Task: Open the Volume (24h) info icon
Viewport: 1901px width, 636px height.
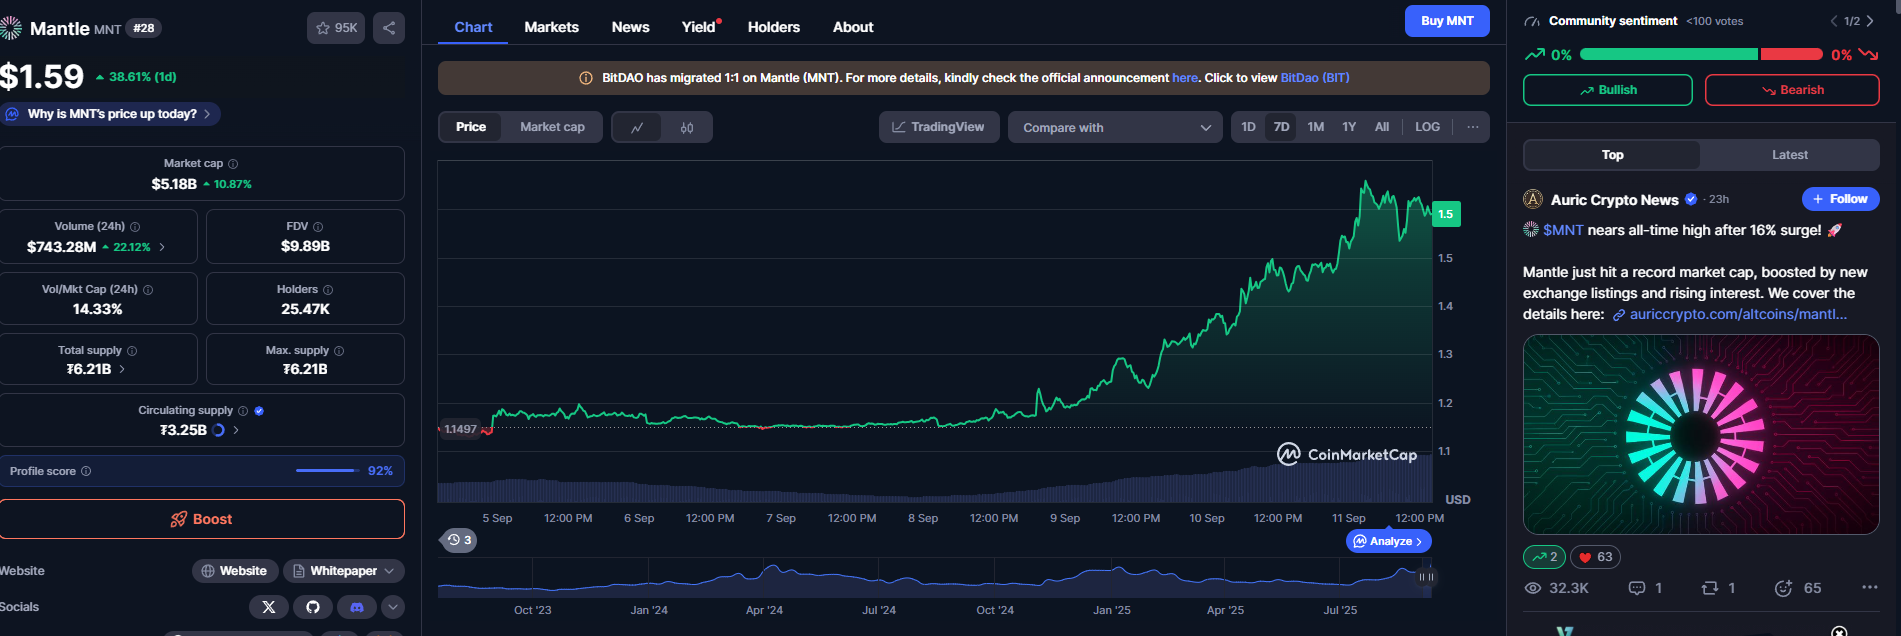Action: pyautogui.click(x=135, y=227)
